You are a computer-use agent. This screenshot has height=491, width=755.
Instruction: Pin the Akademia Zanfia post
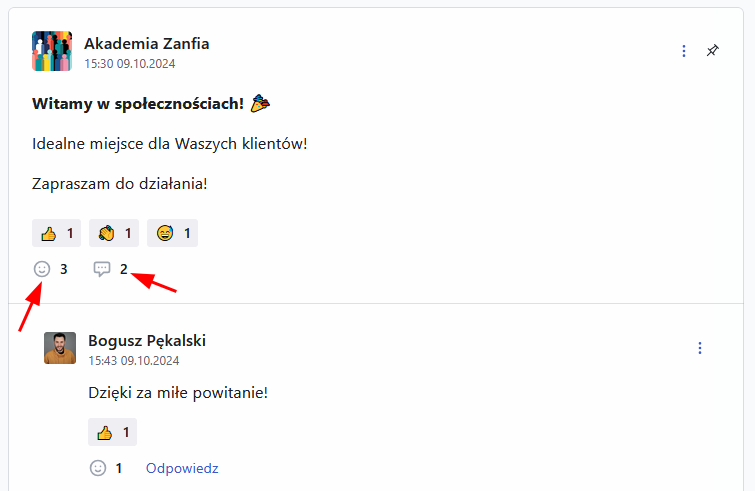712,50
